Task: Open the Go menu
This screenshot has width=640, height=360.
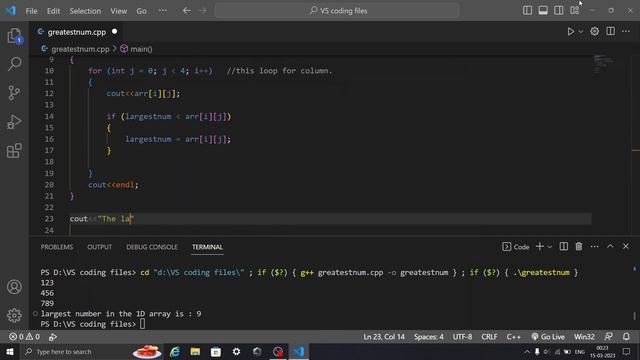Action: tap(141, 11)
